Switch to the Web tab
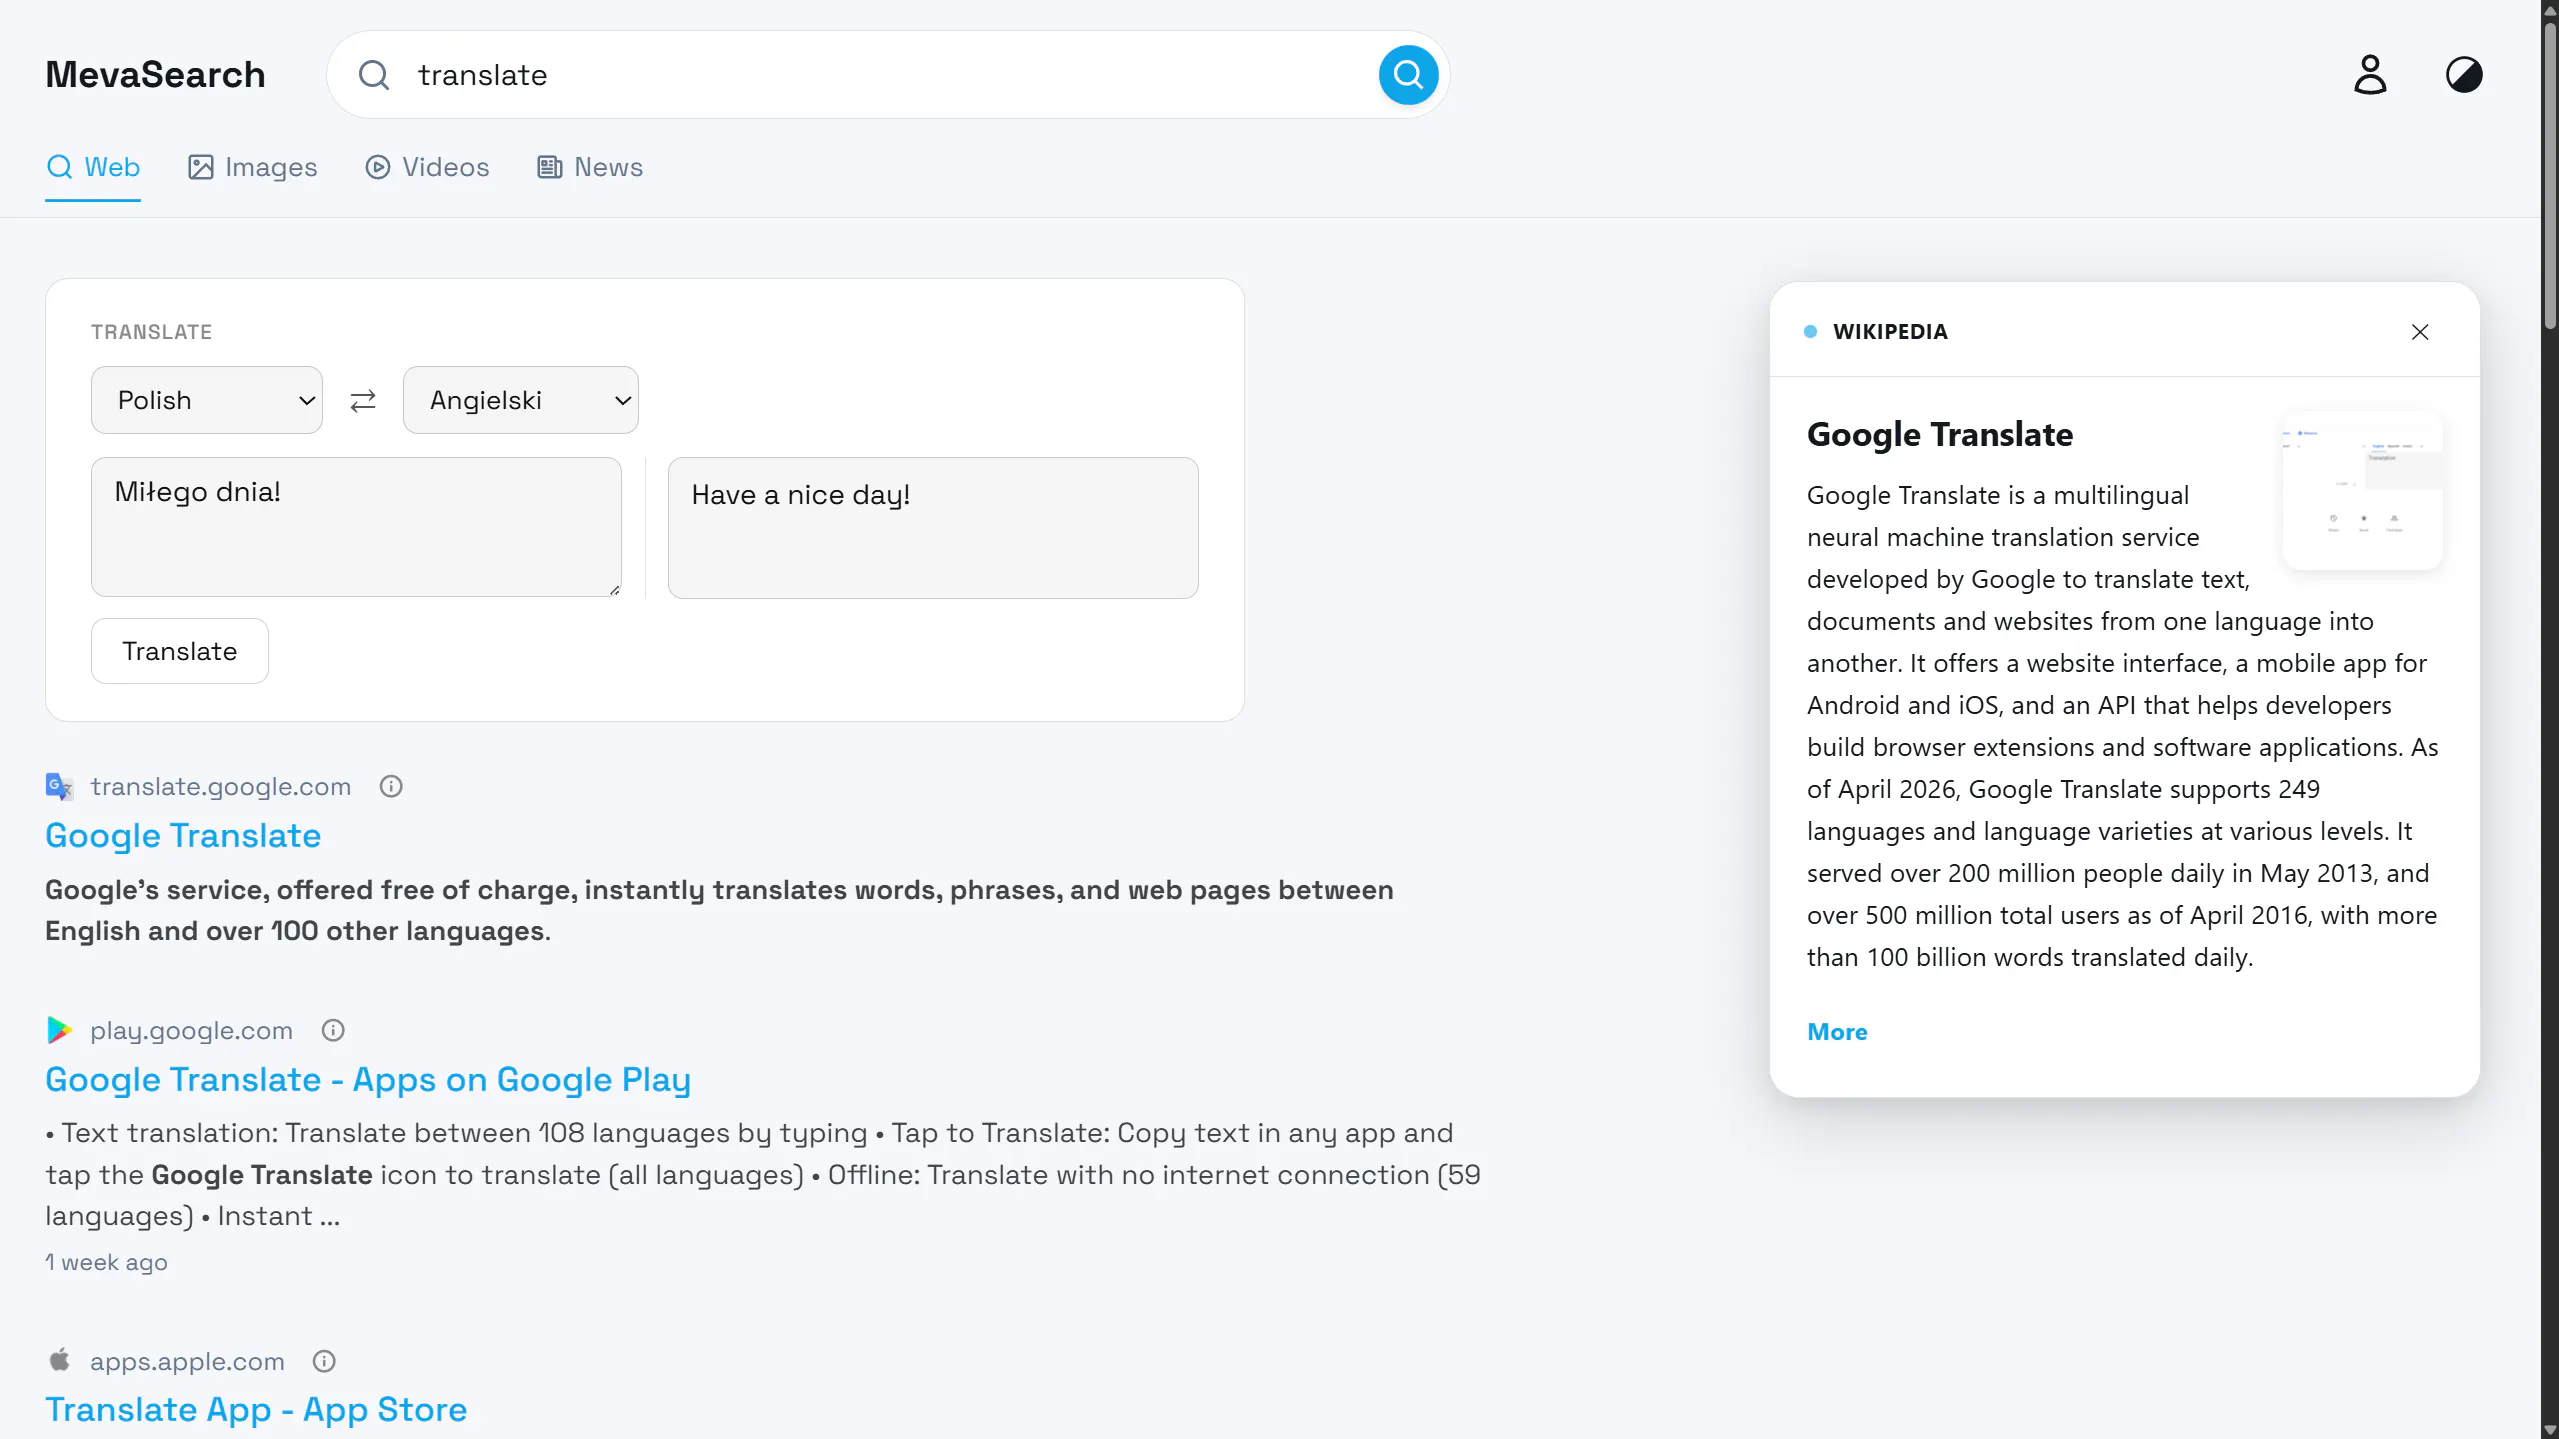The image size is (2559, 1439). (x=93, y=167)
